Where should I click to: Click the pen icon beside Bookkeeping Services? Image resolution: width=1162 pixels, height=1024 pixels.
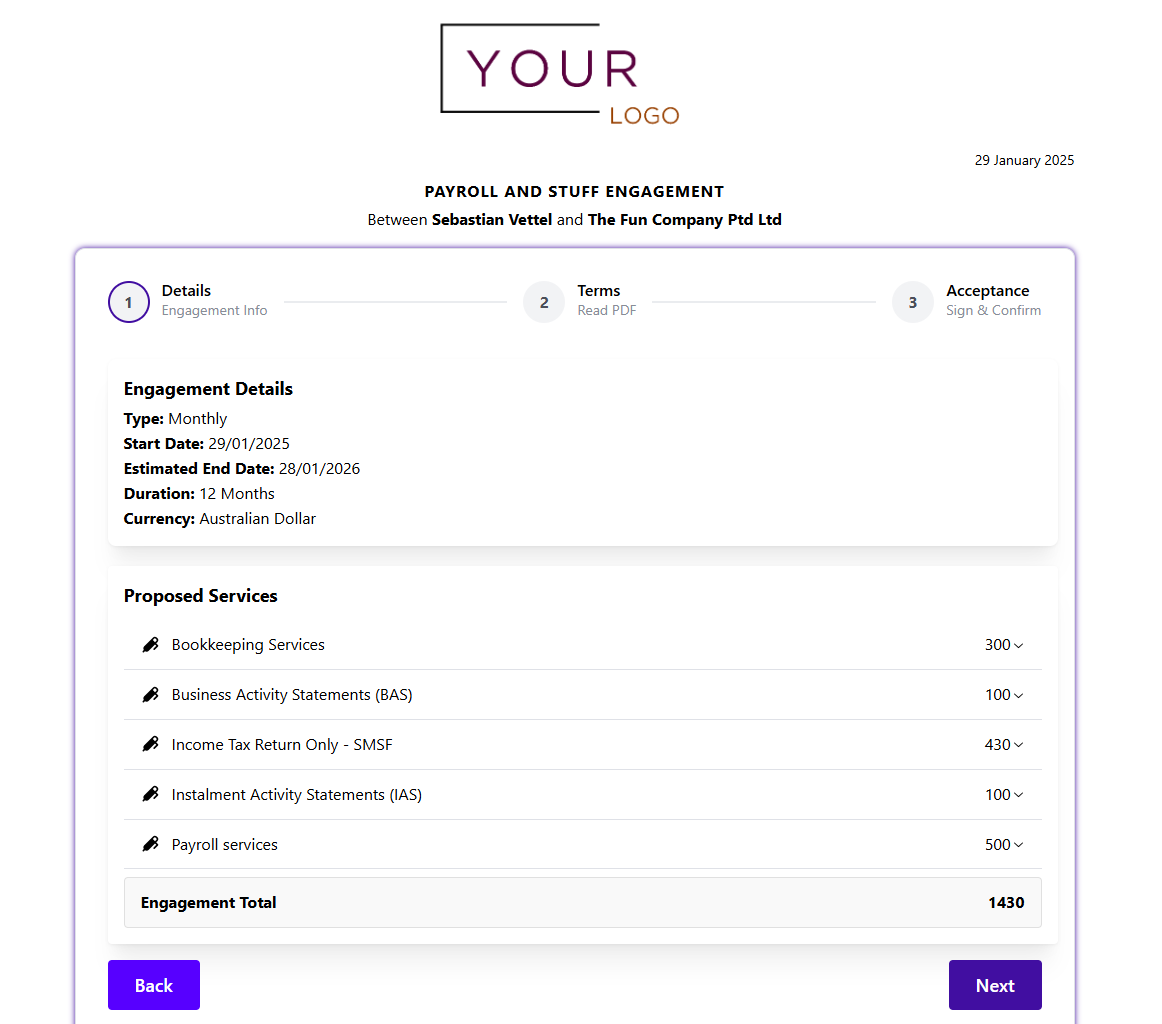pyautogui.click(x=151, y=645)
